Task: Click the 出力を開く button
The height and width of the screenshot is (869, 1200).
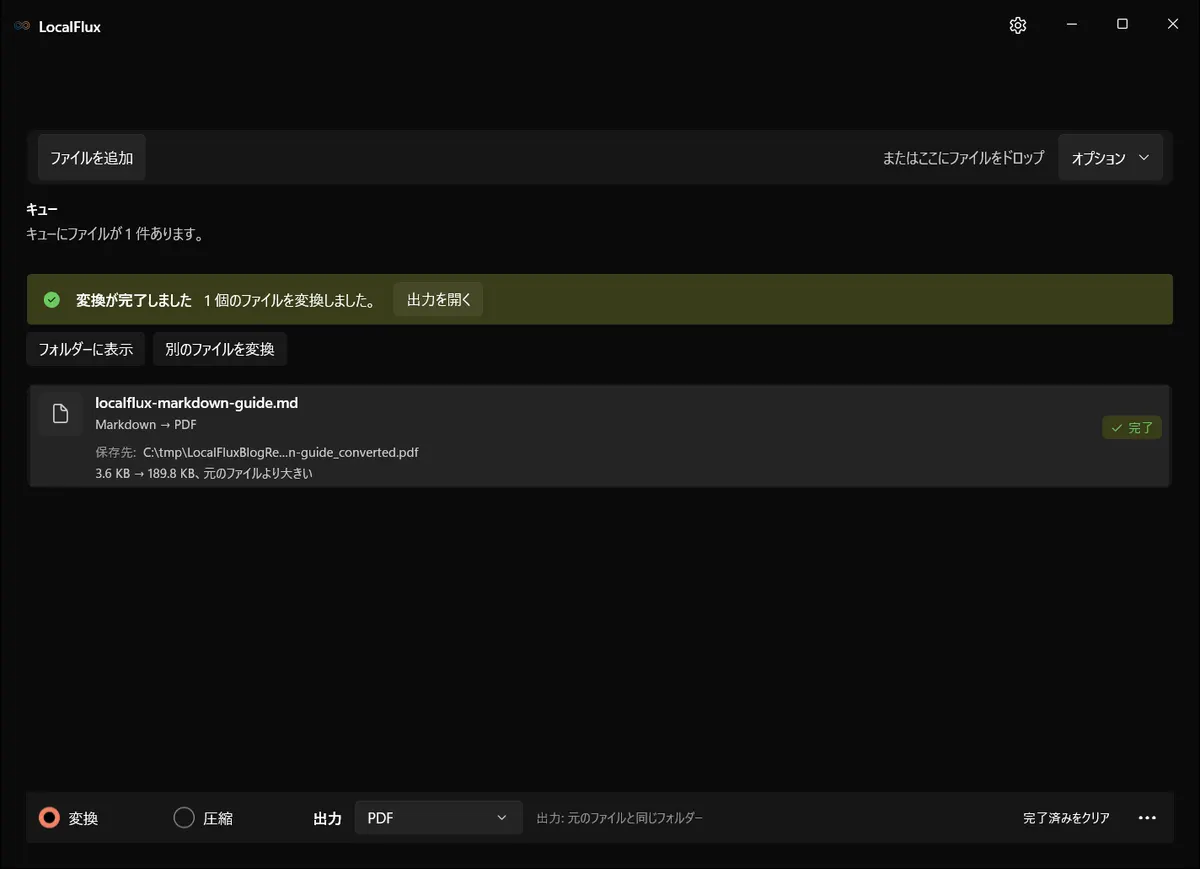Action: point(439,300)
